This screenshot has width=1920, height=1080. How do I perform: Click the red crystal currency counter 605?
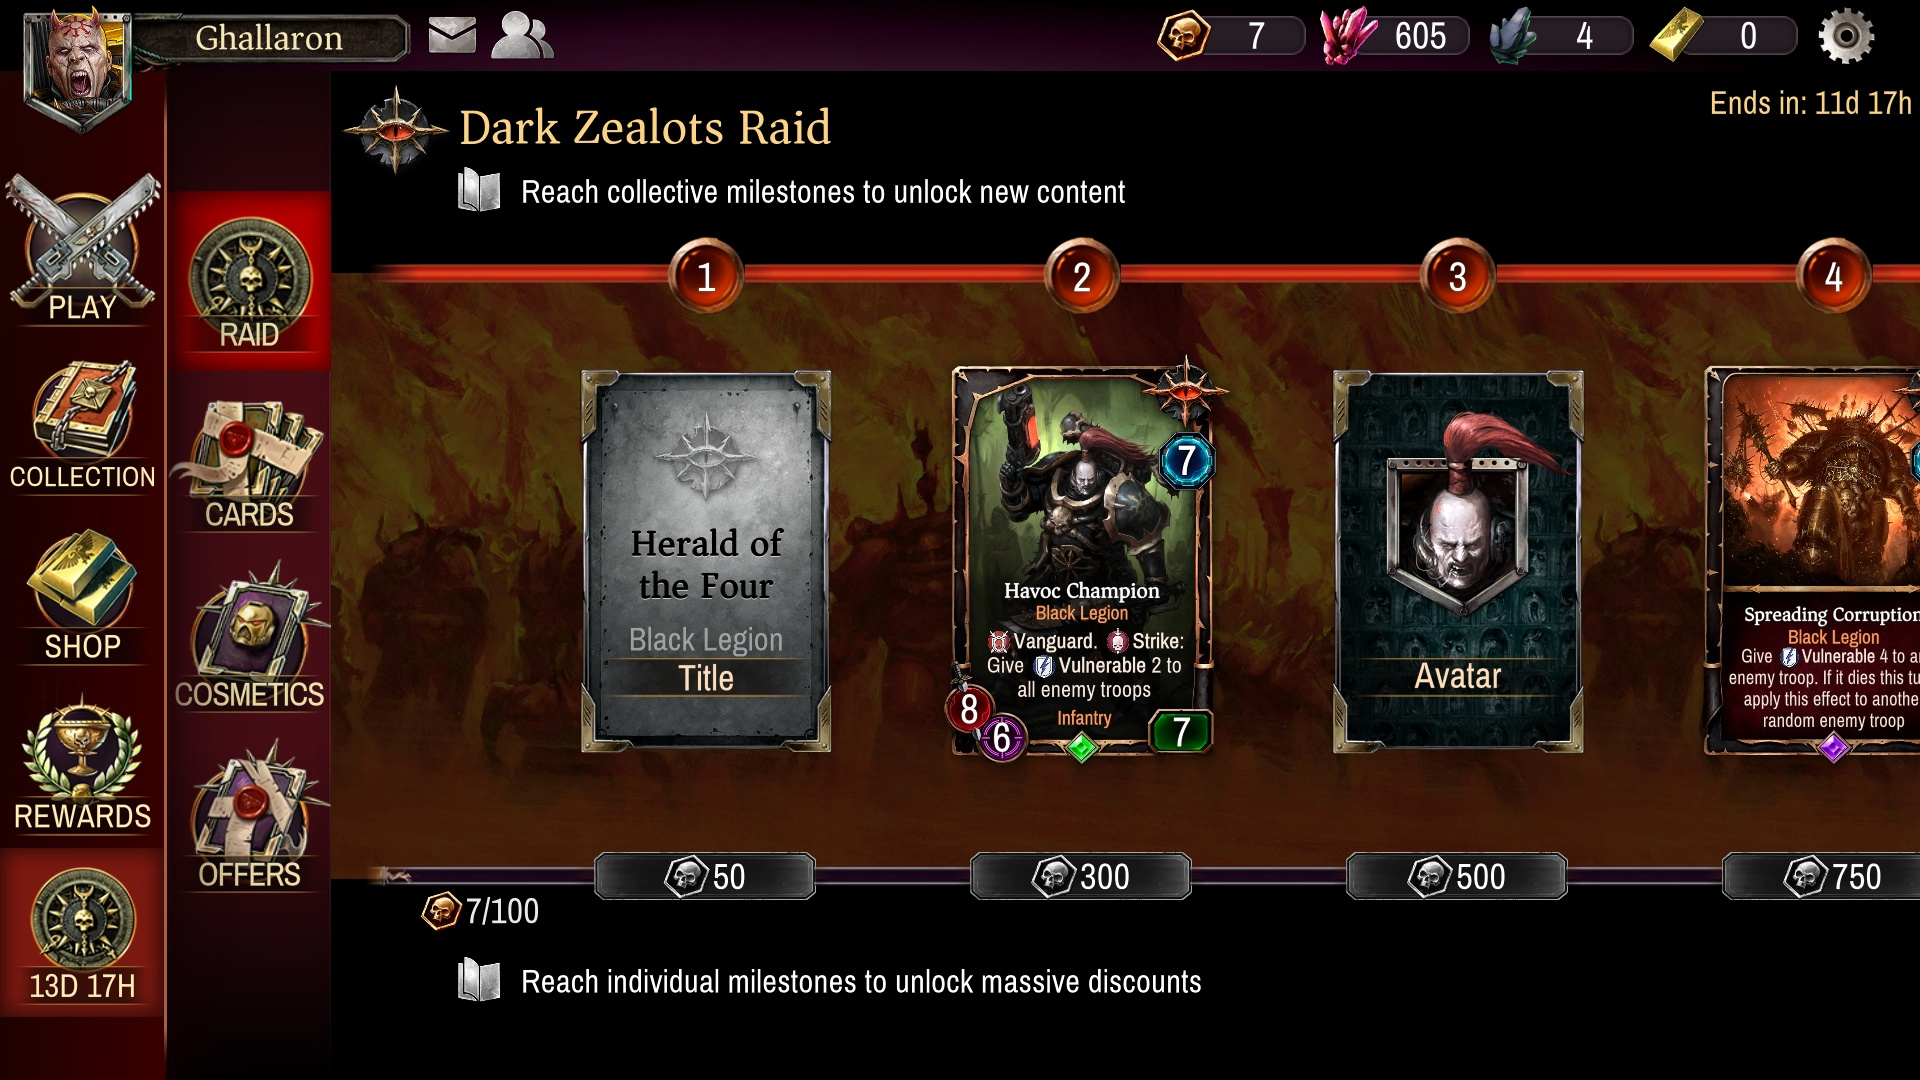pyautogui.click(x=1395, y=36)
